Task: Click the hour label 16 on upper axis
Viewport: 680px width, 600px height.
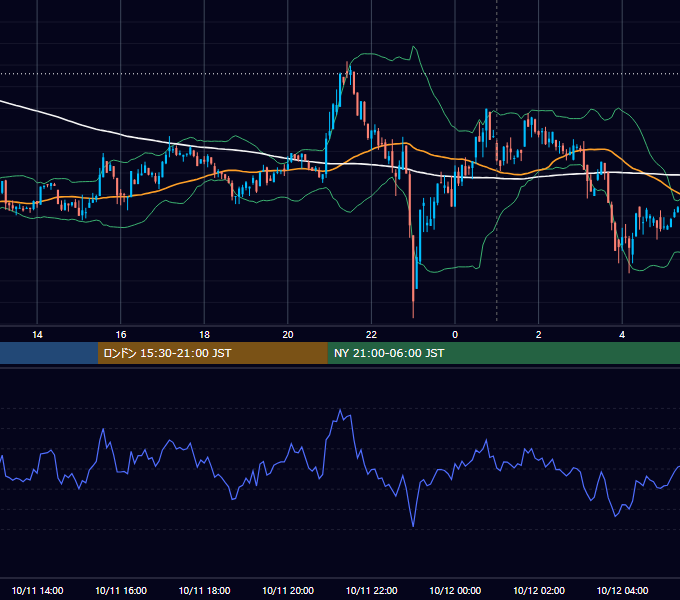Action: click(121, 335)
